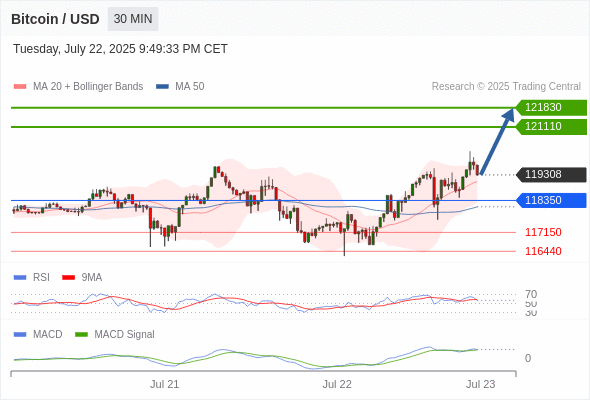The image size is (590, 400).
Task: Click the Research © 2025 Trading Central text
Action: click(x=506, y=87)
